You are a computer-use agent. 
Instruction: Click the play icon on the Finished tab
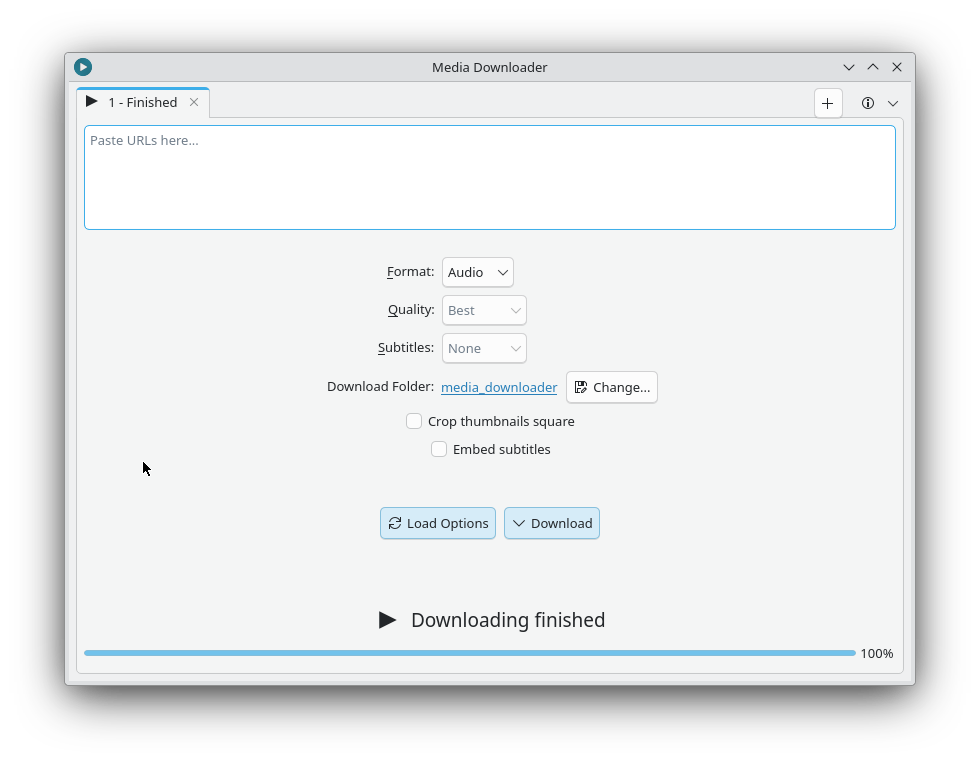[92, 102]
